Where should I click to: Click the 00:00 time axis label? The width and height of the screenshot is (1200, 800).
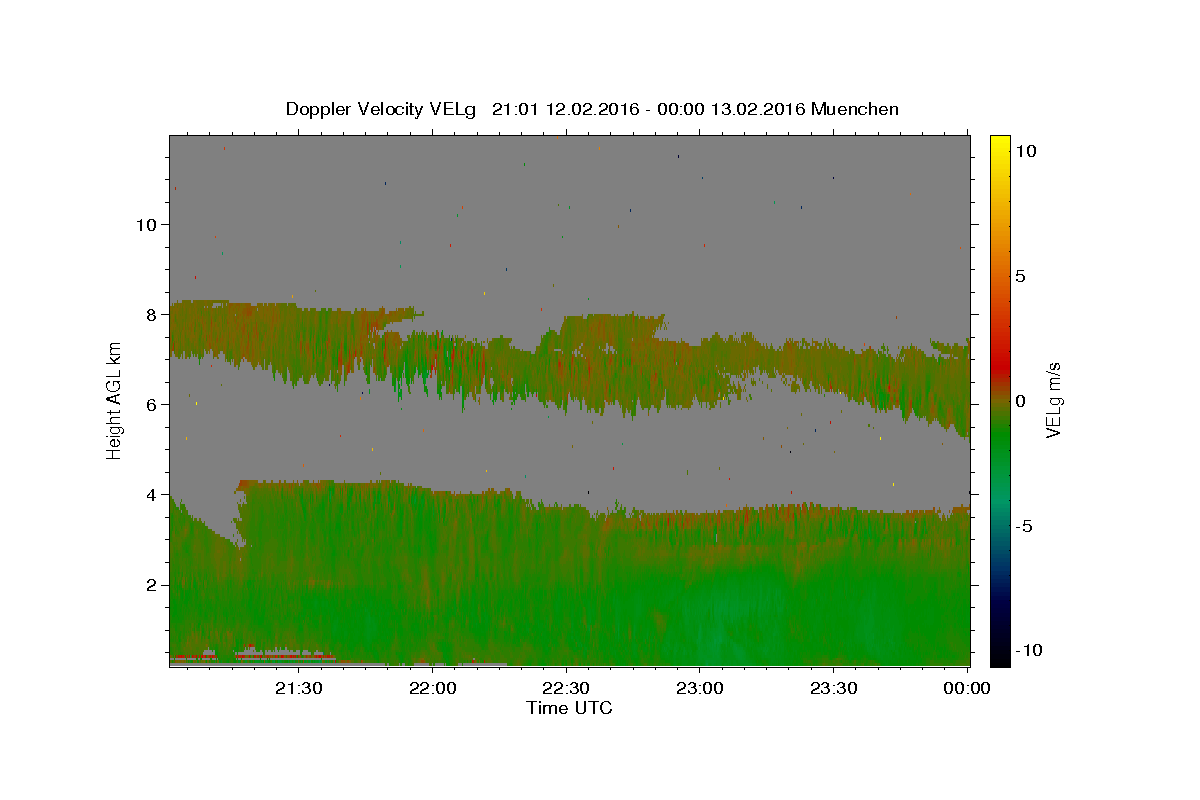tap(967, 688)
